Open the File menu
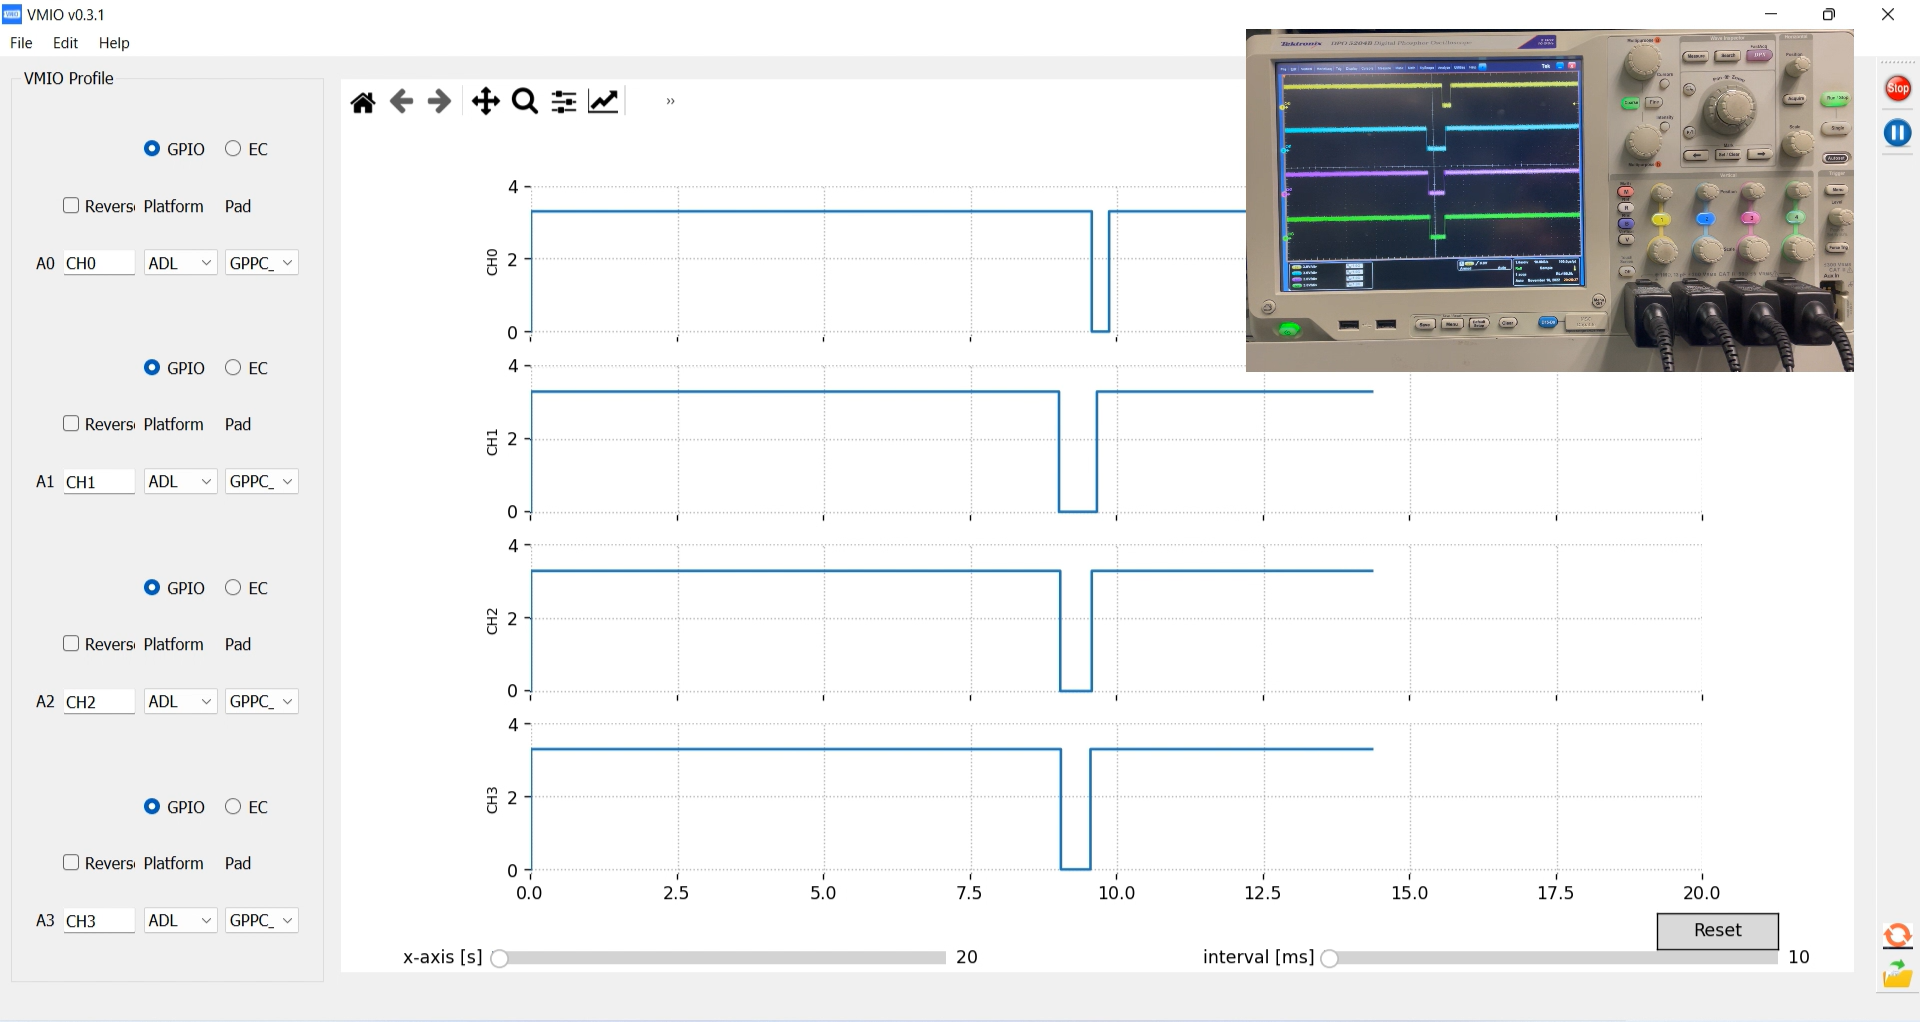Image resolution: width=1920 pixels, height=1022 pixels. tap(21, 43)
